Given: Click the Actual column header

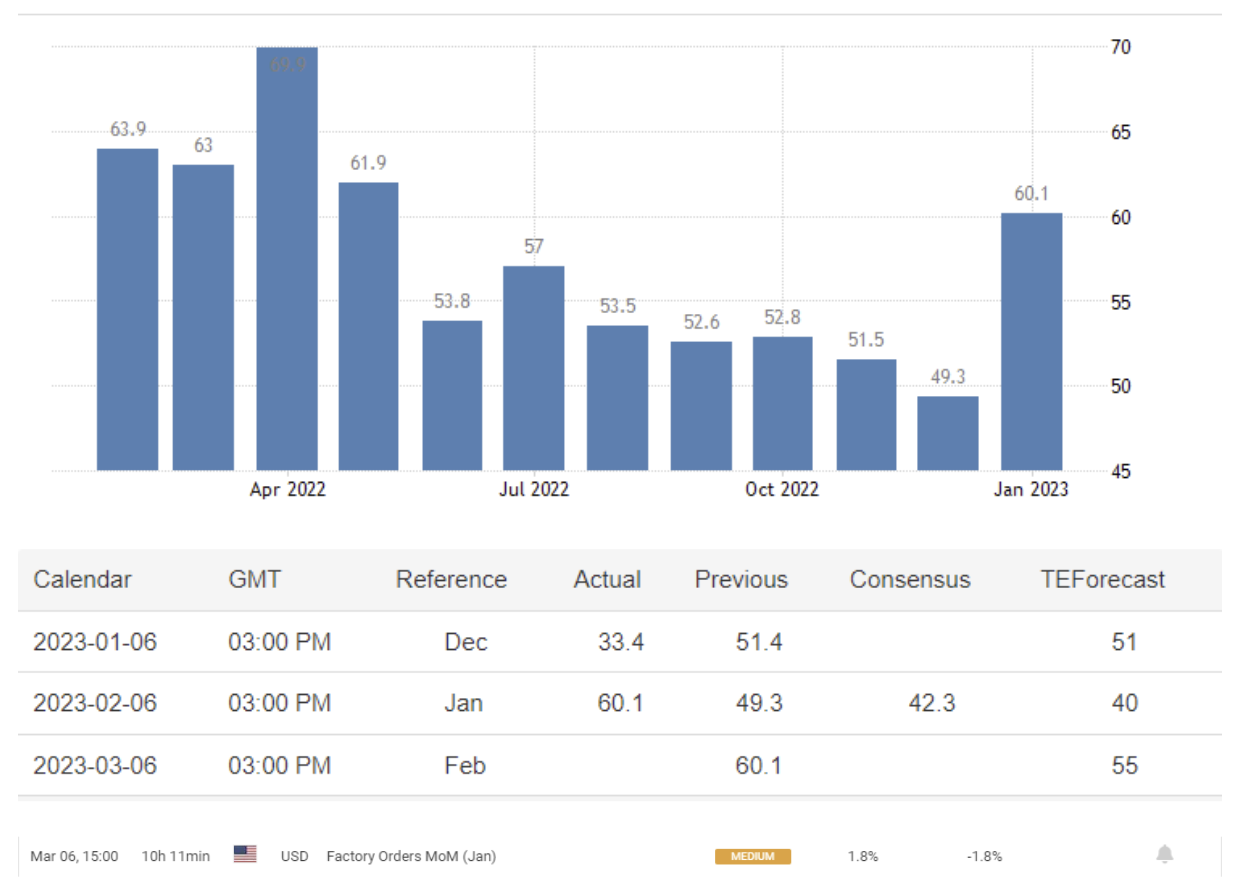Looking at the screenshot, I should (607, 580).
